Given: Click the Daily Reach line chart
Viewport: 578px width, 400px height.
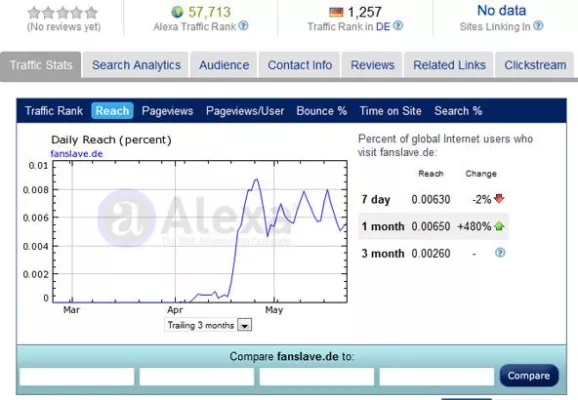Looking at the screenshot, I should [200, 232].
